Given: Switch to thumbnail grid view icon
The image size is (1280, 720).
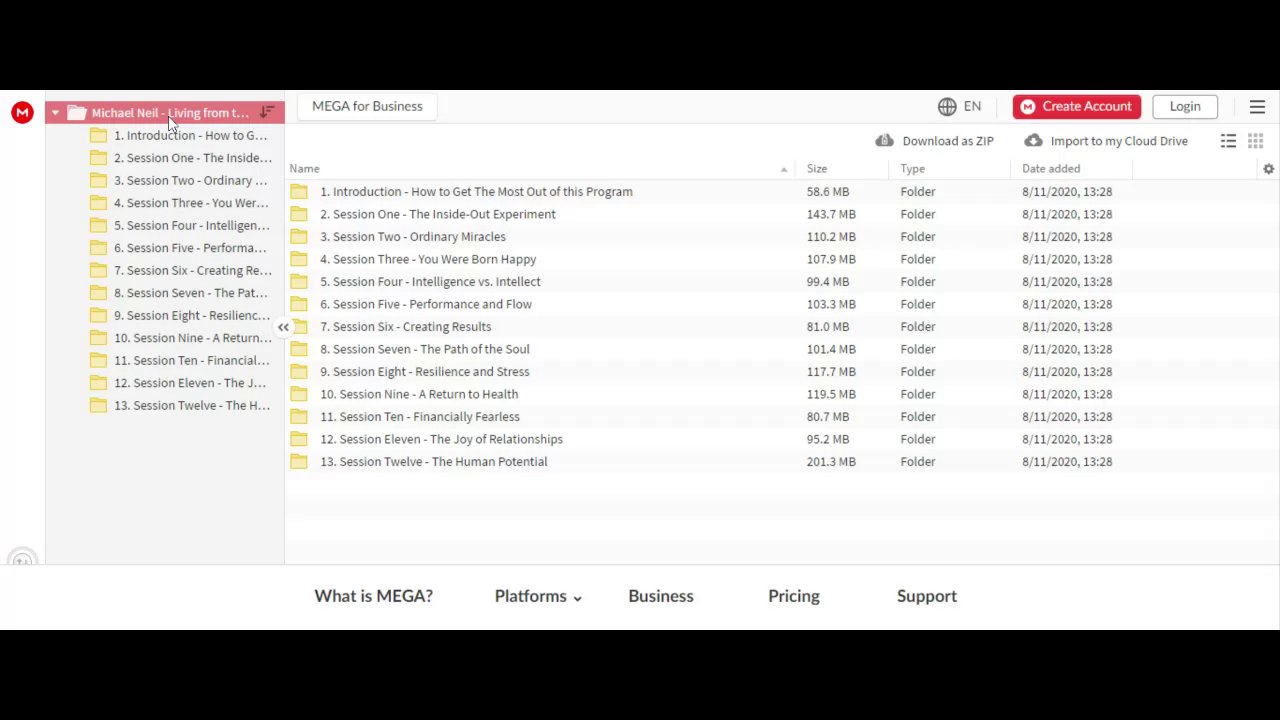Looking at the screenshot, I should pos(1255,141).
